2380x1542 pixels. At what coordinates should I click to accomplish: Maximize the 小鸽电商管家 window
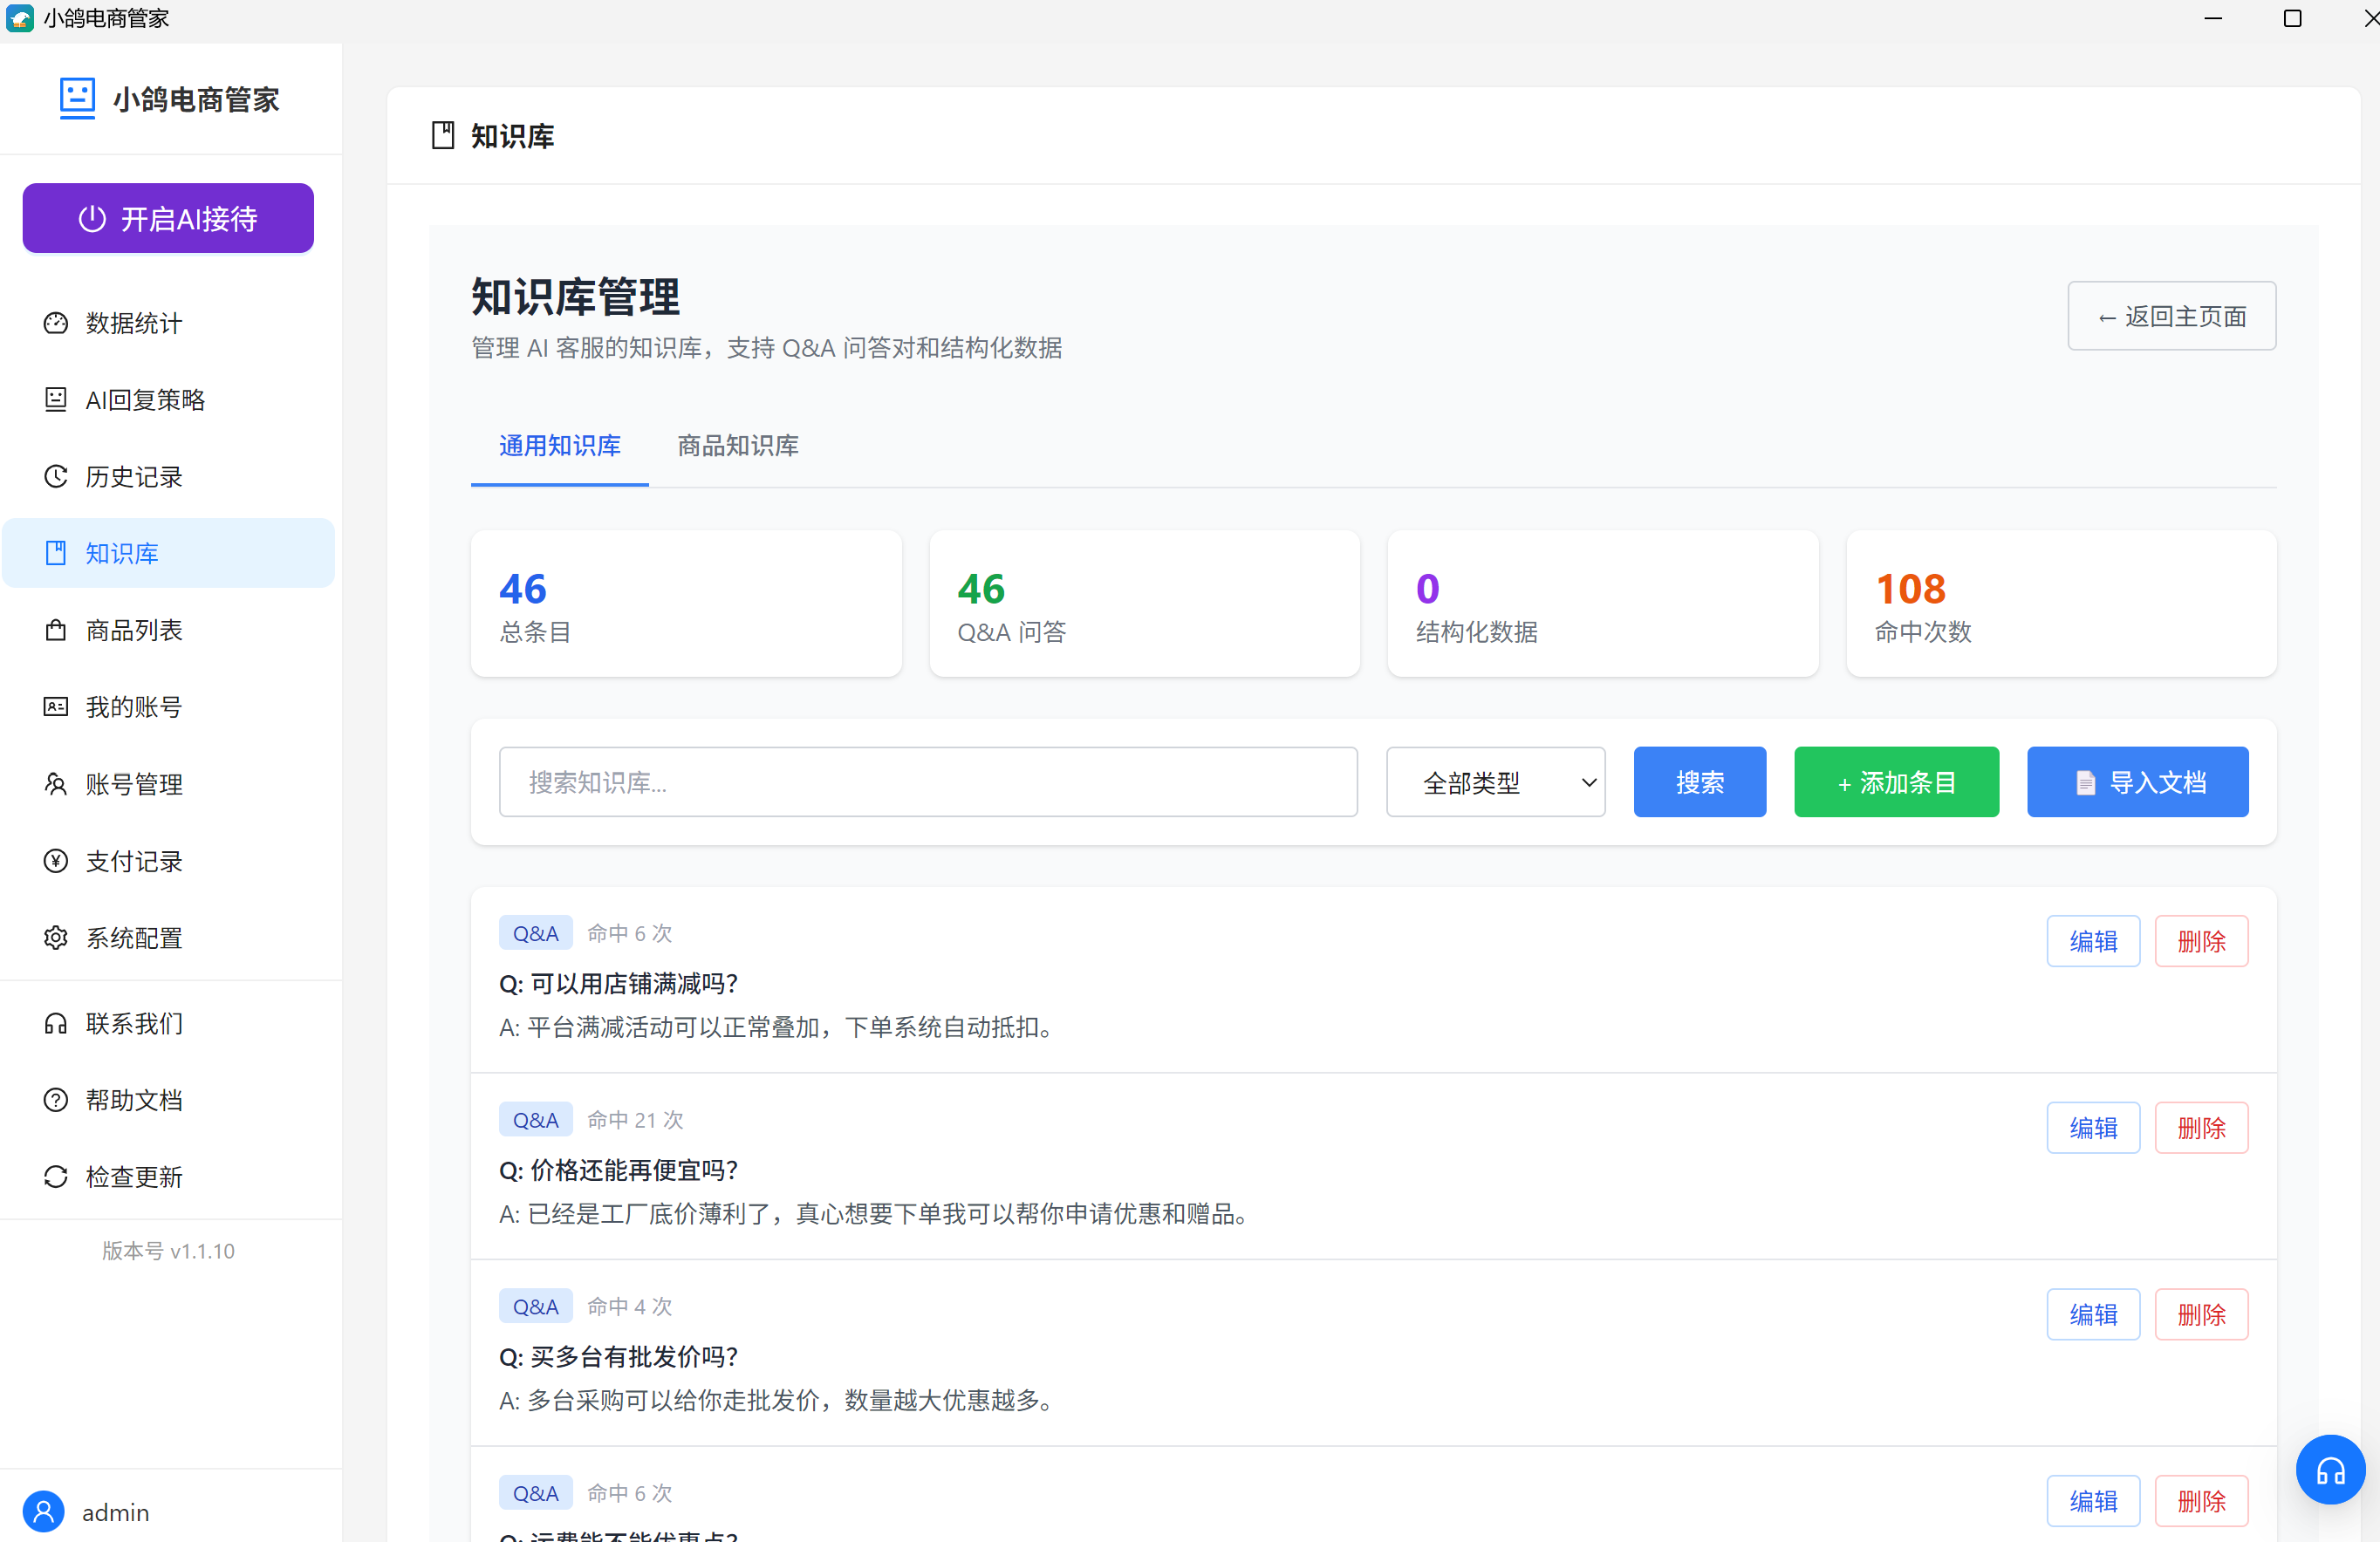point(2292,18)
